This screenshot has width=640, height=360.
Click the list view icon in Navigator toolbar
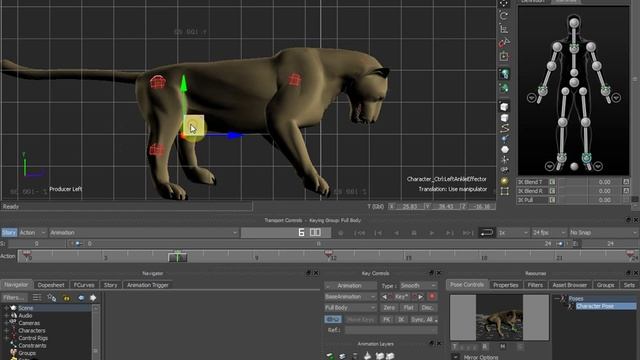[x=37, y=298]
